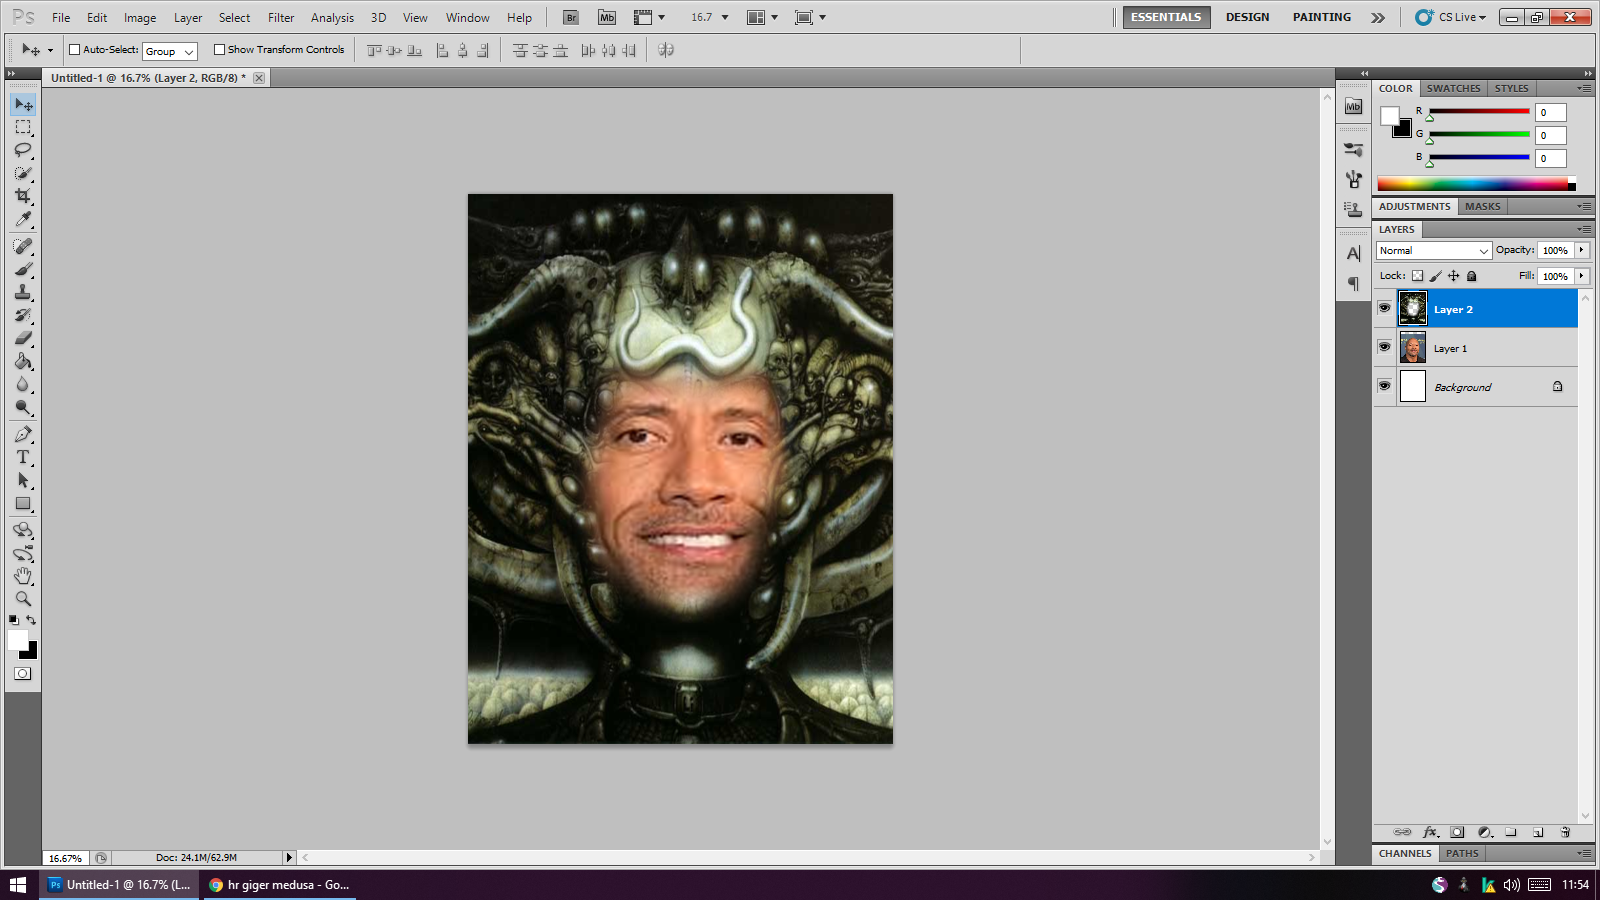
Task: Swap foreground and background colors
Action: (x=31, y=620)
